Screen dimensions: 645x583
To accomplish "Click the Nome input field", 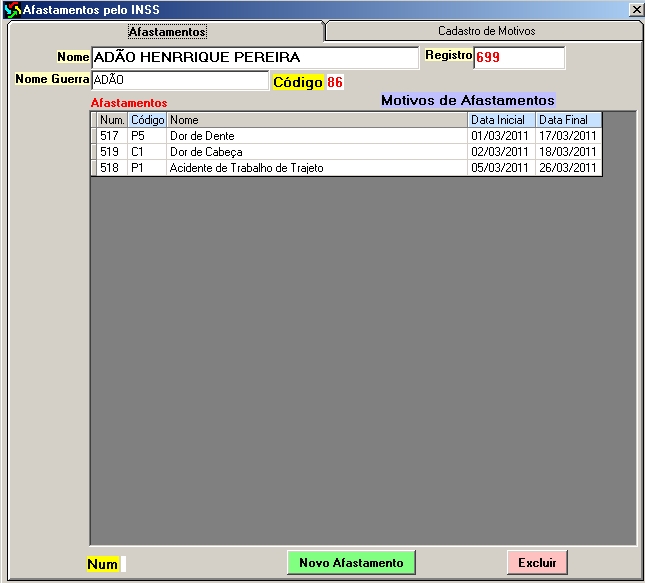I will click(x=255, y=58).
